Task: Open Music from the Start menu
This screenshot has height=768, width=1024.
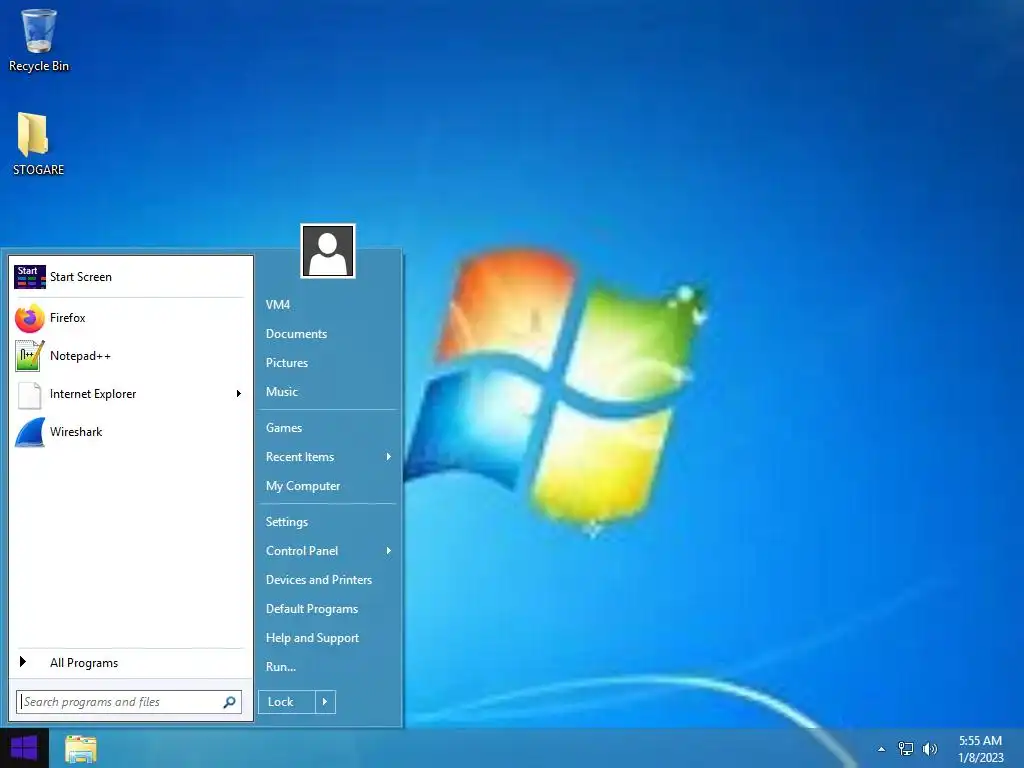Action: pos(282,392)
